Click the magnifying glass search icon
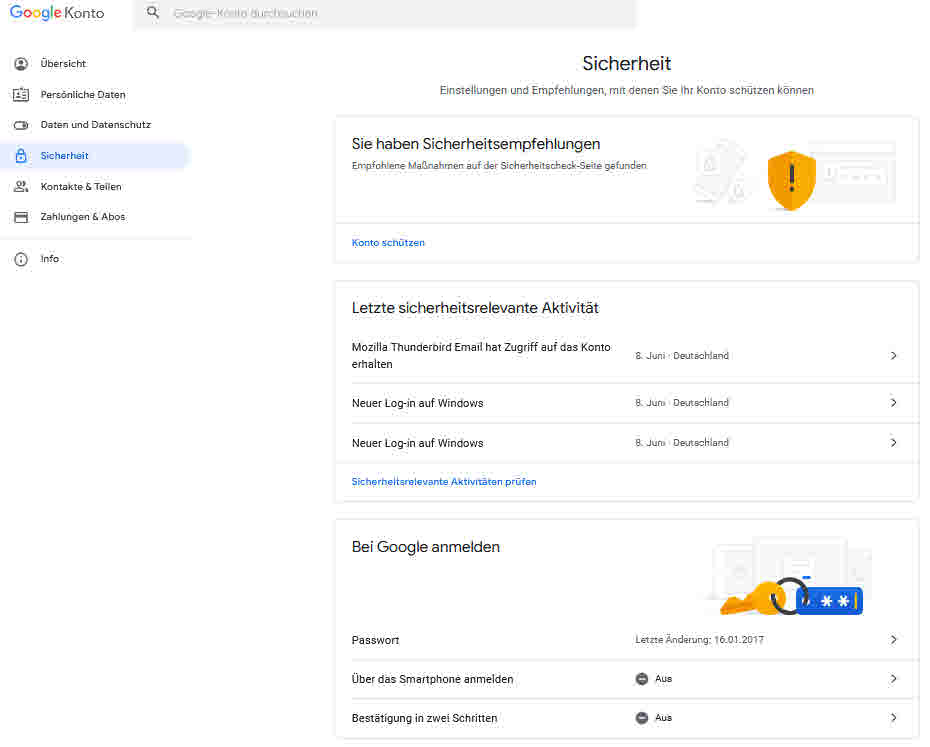930x747 pixels. tap(152, 13)
